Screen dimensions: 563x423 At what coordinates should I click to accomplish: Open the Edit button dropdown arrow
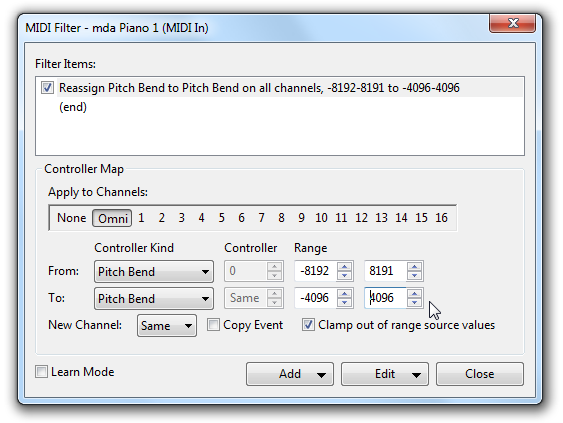[x=417, y=375]
